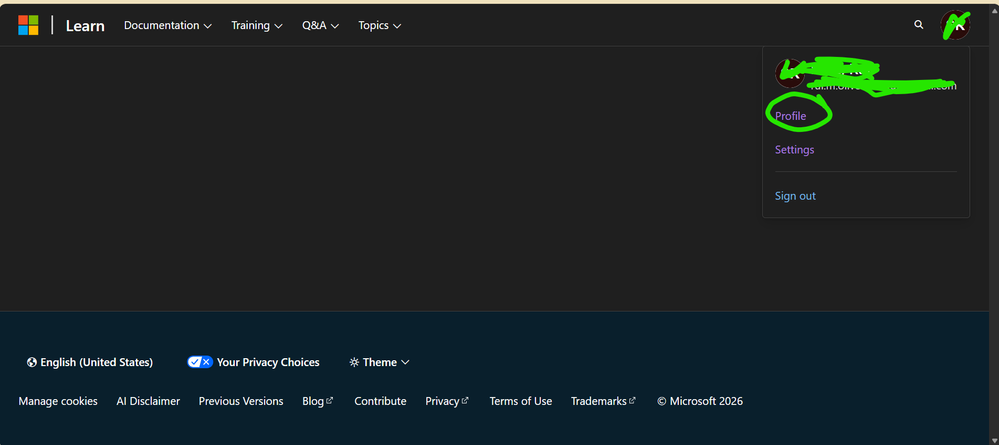Image resolution: width=999 pixels, height=445 pixels.
Task: Open the Manage cookies link
Action: [x=58, y=401]
